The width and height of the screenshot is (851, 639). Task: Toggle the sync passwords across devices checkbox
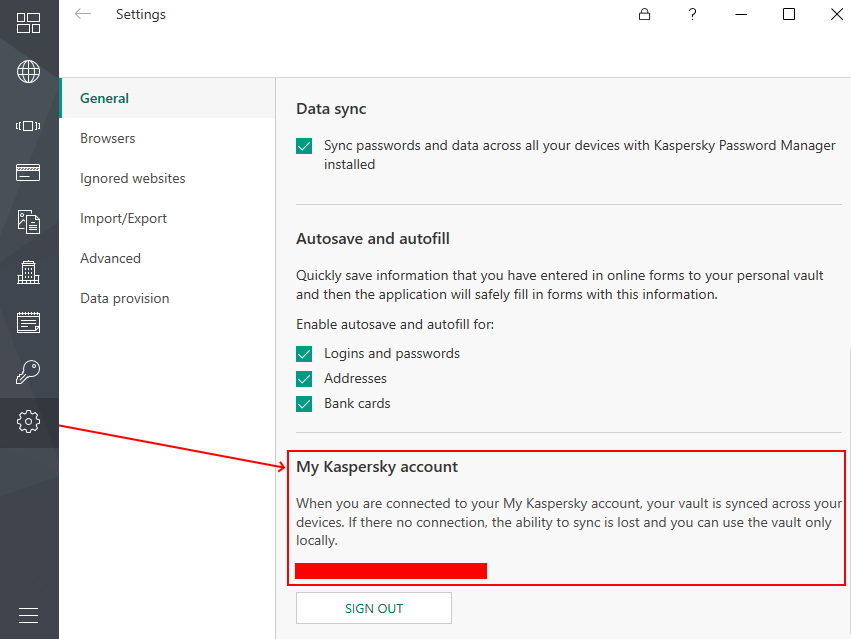(x=304, y=146)
